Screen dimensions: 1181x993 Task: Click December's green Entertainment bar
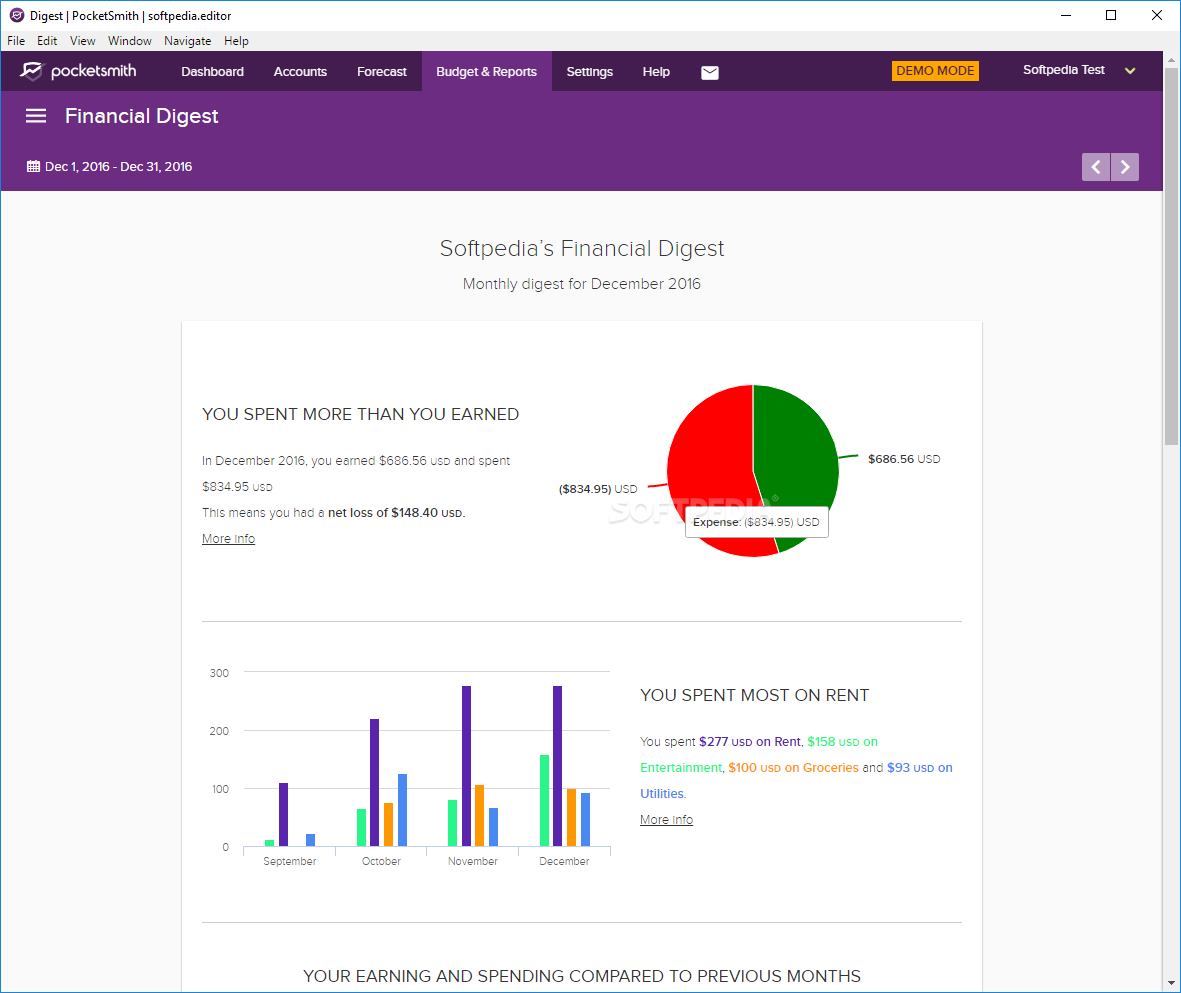545,800
